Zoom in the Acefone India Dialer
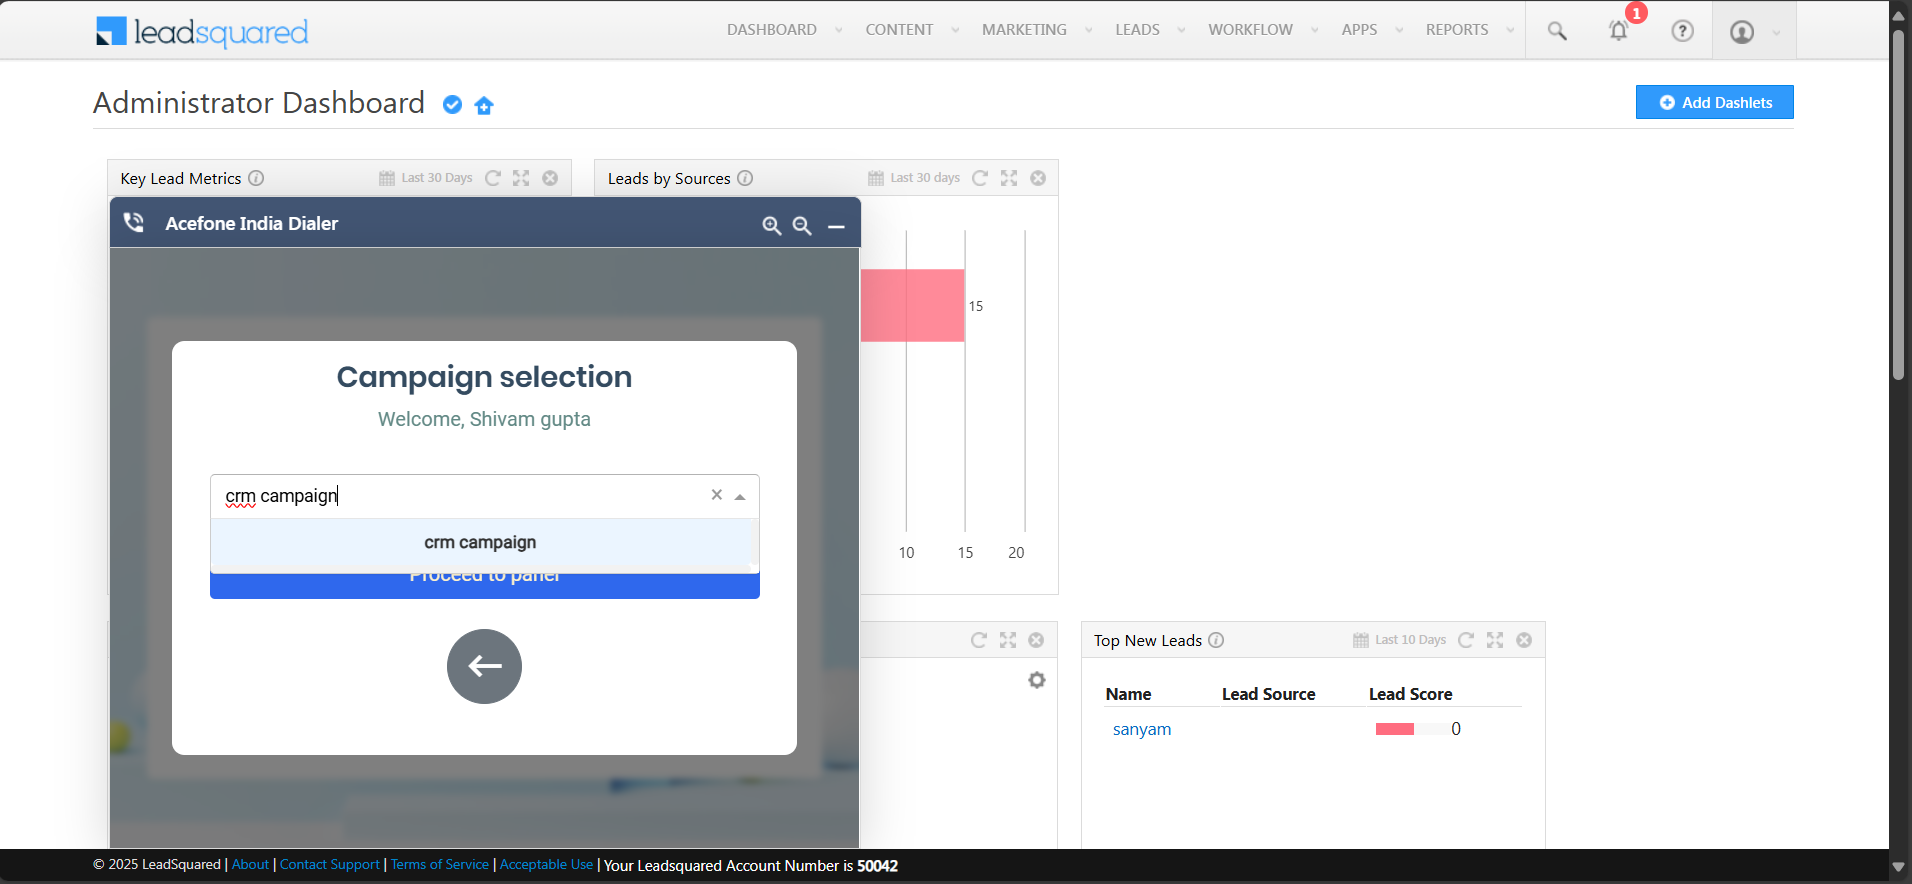This screenshot has height=884, width=1912. (771, 226)
